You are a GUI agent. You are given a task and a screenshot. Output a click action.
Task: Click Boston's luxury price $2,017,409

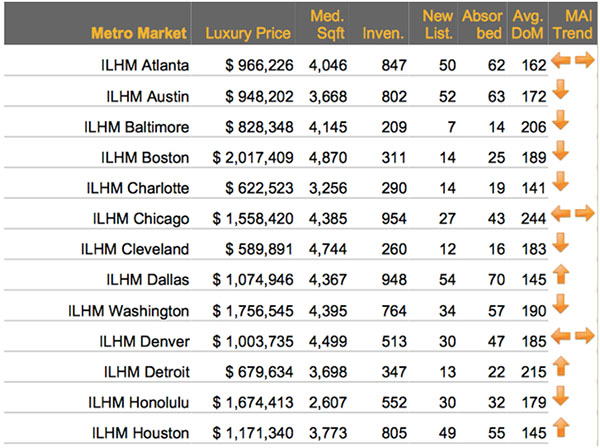click(252, 157)
